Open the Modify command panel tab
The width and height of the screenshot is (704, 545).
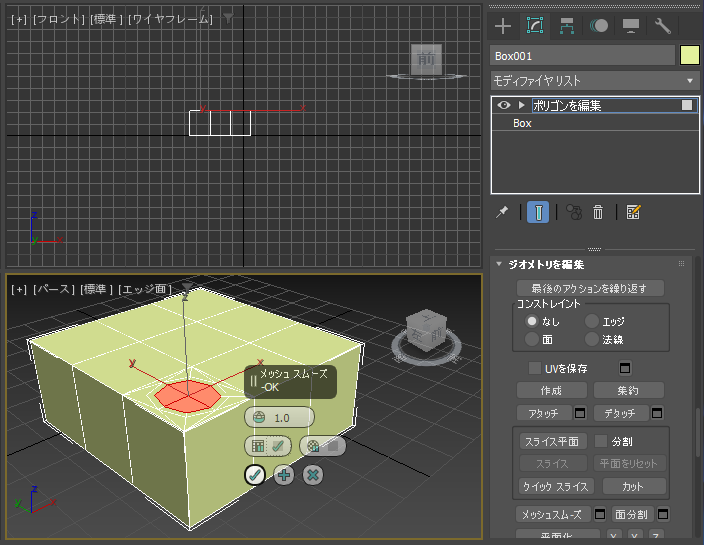[x=534, y=26]
